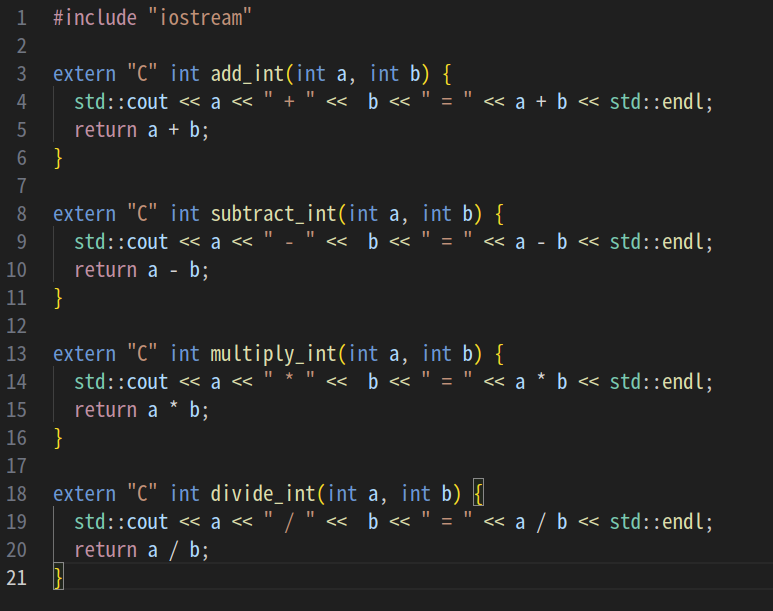Click std::endl on line 9
The image size is (773, 611).
click(x=657, y=242)
